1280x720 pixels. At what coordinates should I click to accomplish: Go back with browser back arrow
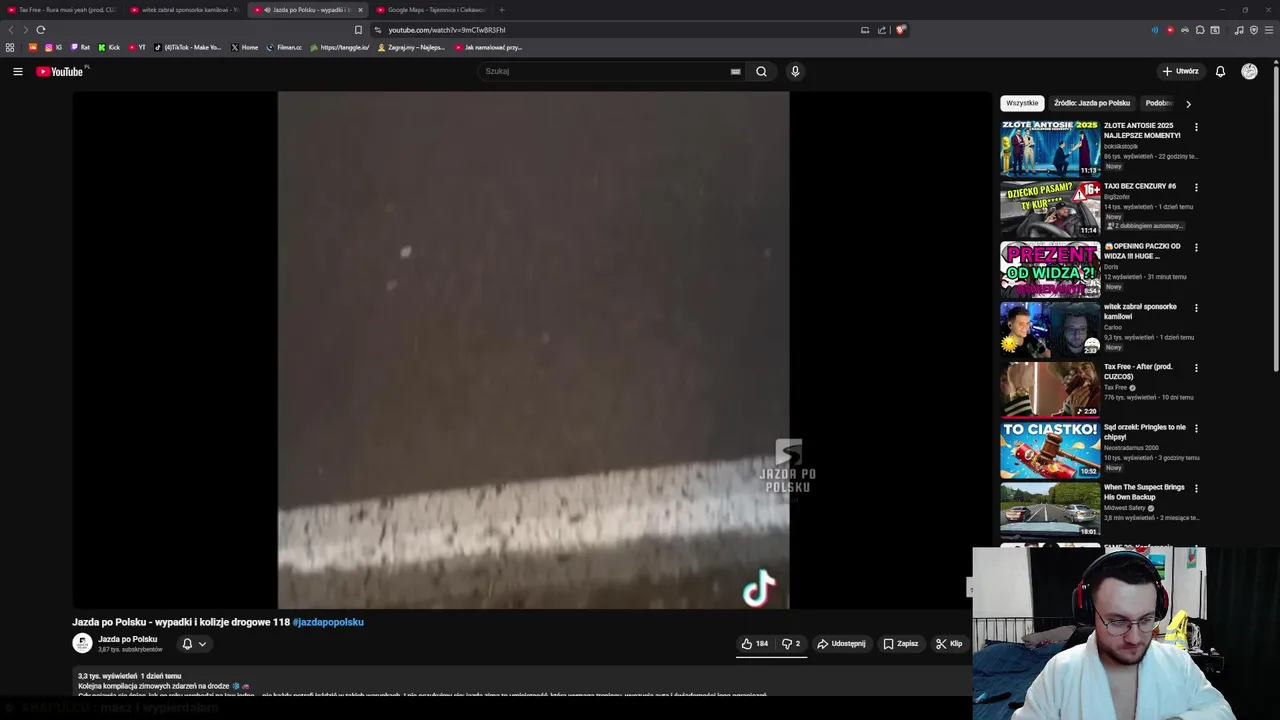pos(11,30)
